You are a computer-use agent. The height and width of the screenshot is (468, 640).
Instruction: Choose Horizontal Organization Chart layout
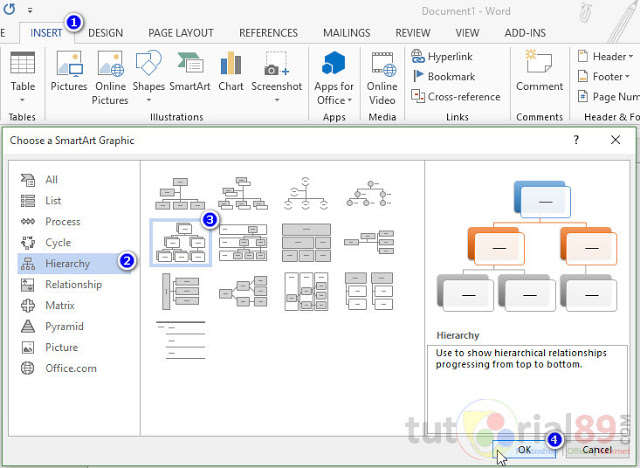369,242
